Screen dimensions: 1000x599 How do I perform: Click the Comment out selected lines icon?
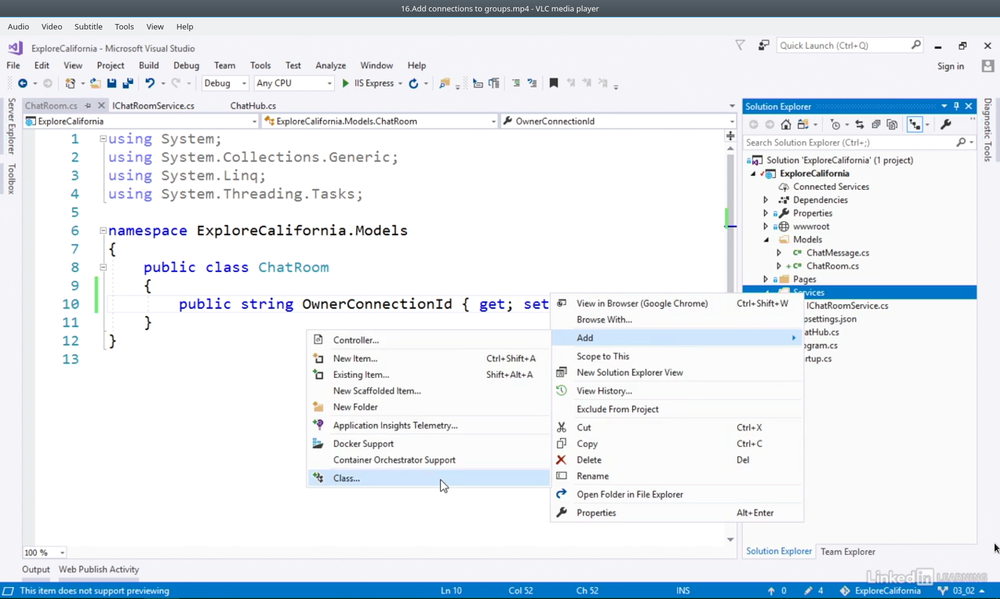point(516,84)
